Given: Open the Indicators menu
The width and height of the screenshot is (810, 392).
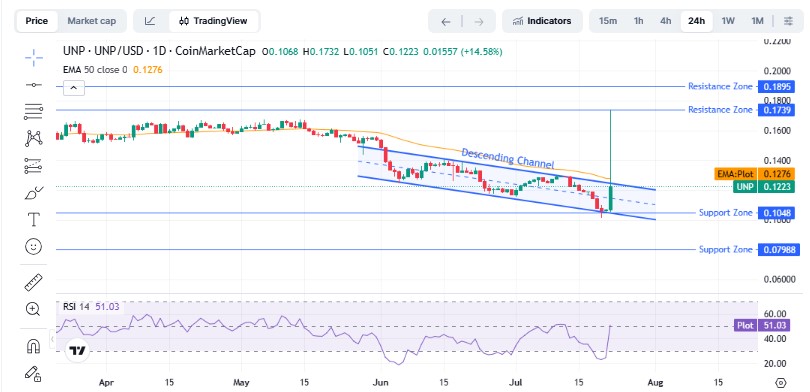Looking at the screenshot, I should pos(542,21).
